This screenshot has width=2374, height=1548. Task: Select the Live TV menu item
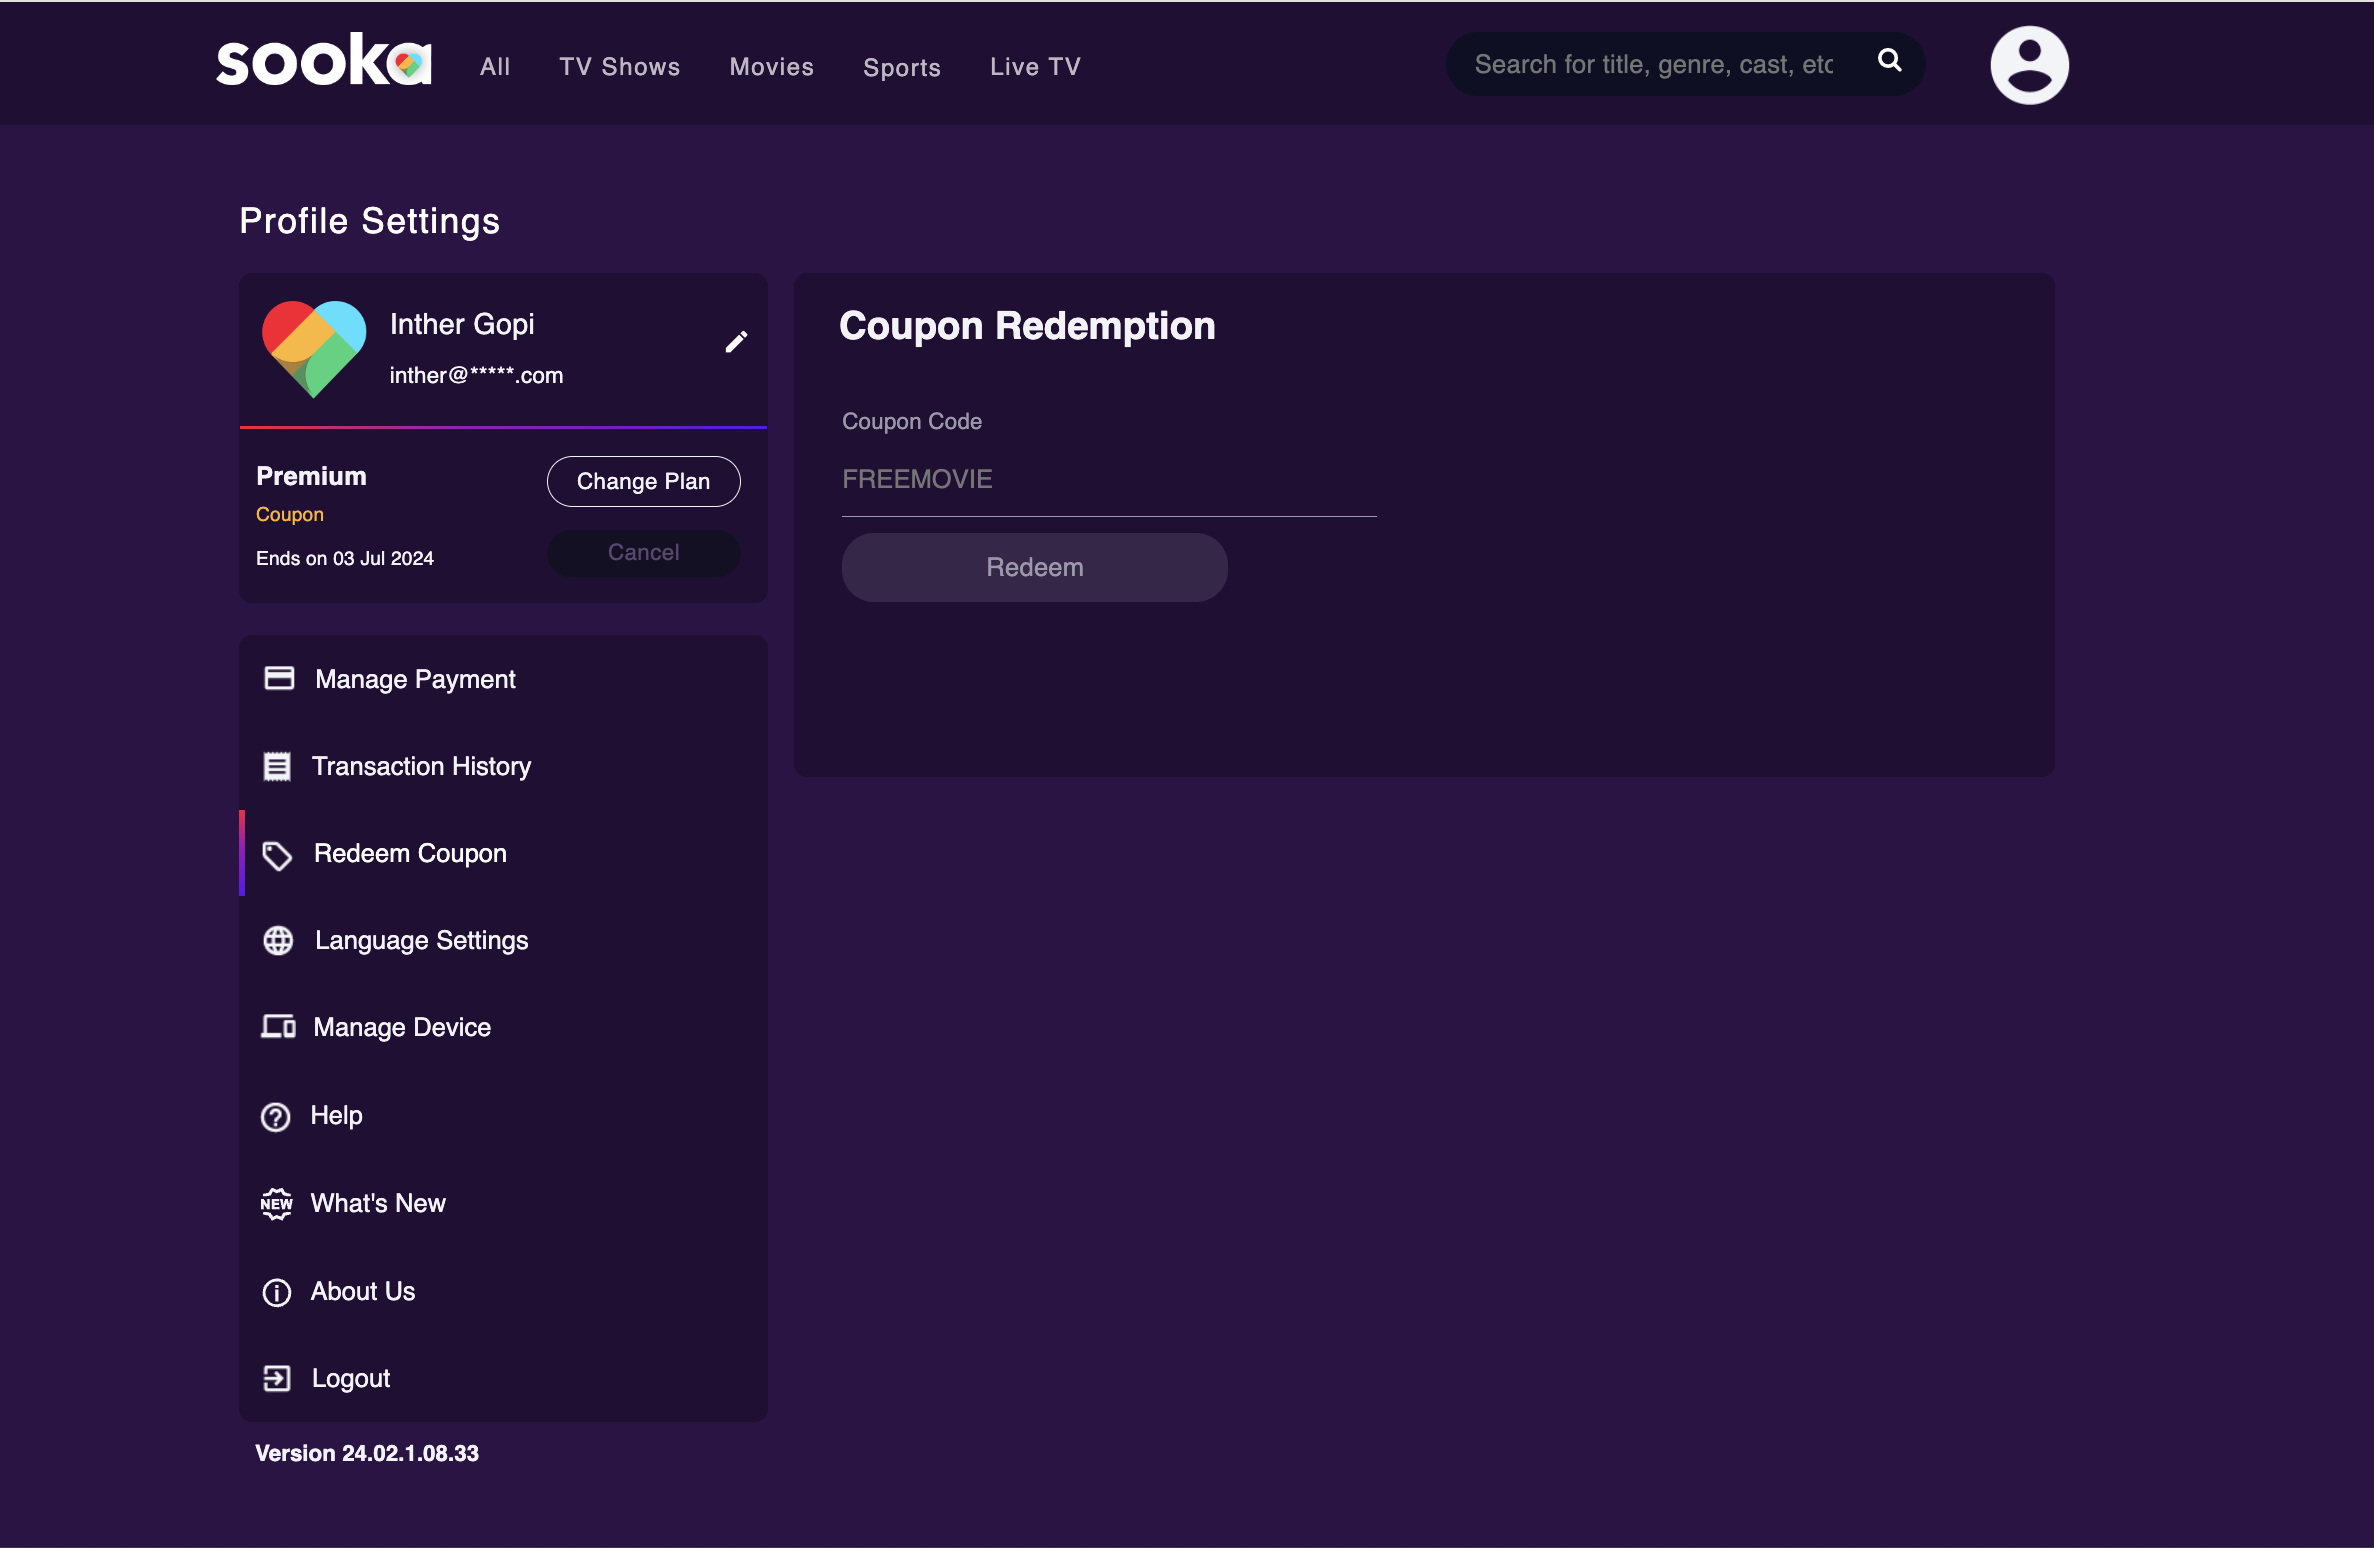tap(1035, 66)
